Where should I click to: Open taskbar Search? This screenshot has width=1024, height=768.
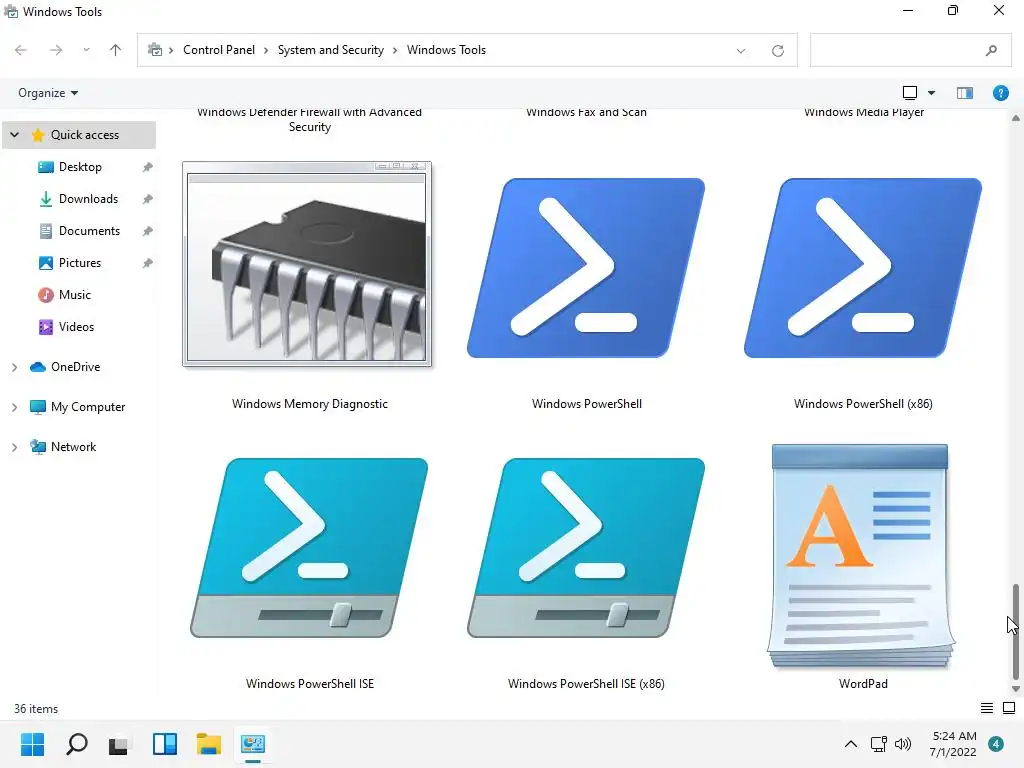[x=77, y=744]
